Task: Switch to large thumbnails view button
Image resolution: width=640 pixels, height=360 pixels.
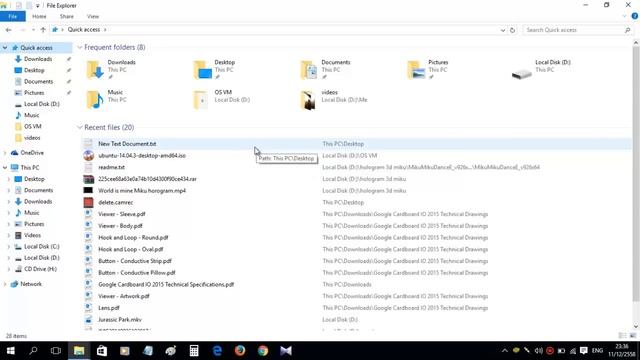Action: (x=633, y=336)
